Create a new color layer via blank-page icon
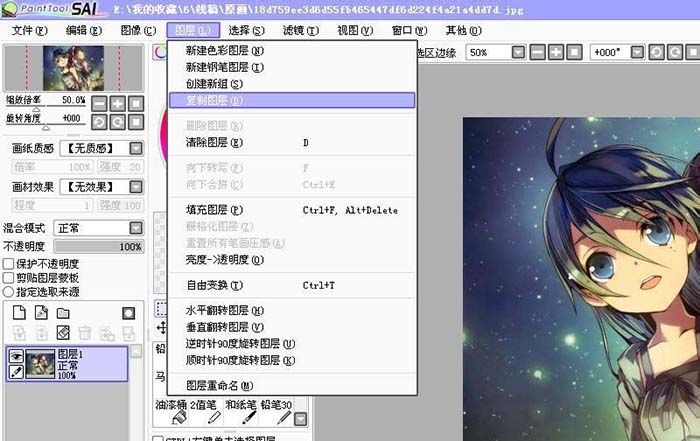 19,313
